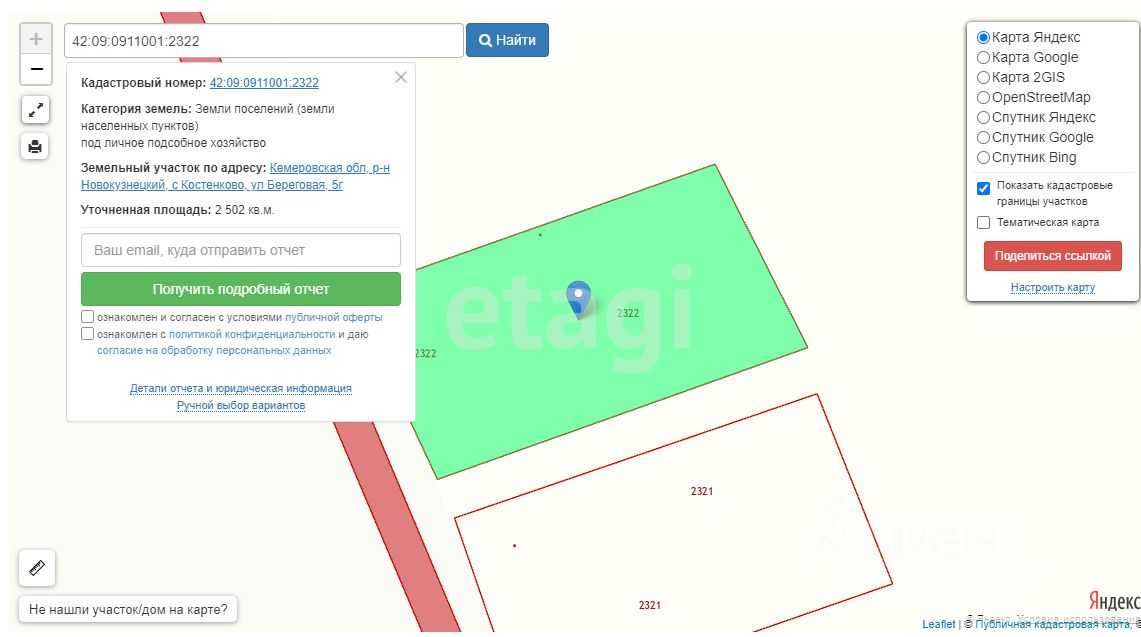
Task: Click the blue location marker pin
Action: coord(579,299)
